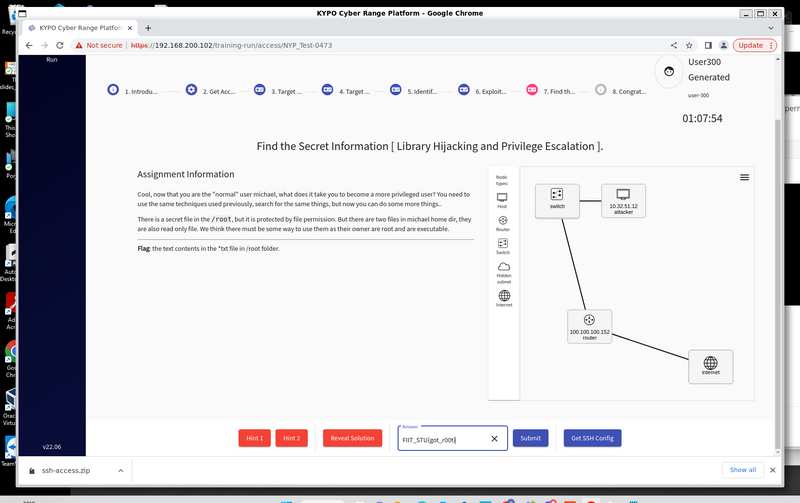Select the internet globe node

[710, 366]
